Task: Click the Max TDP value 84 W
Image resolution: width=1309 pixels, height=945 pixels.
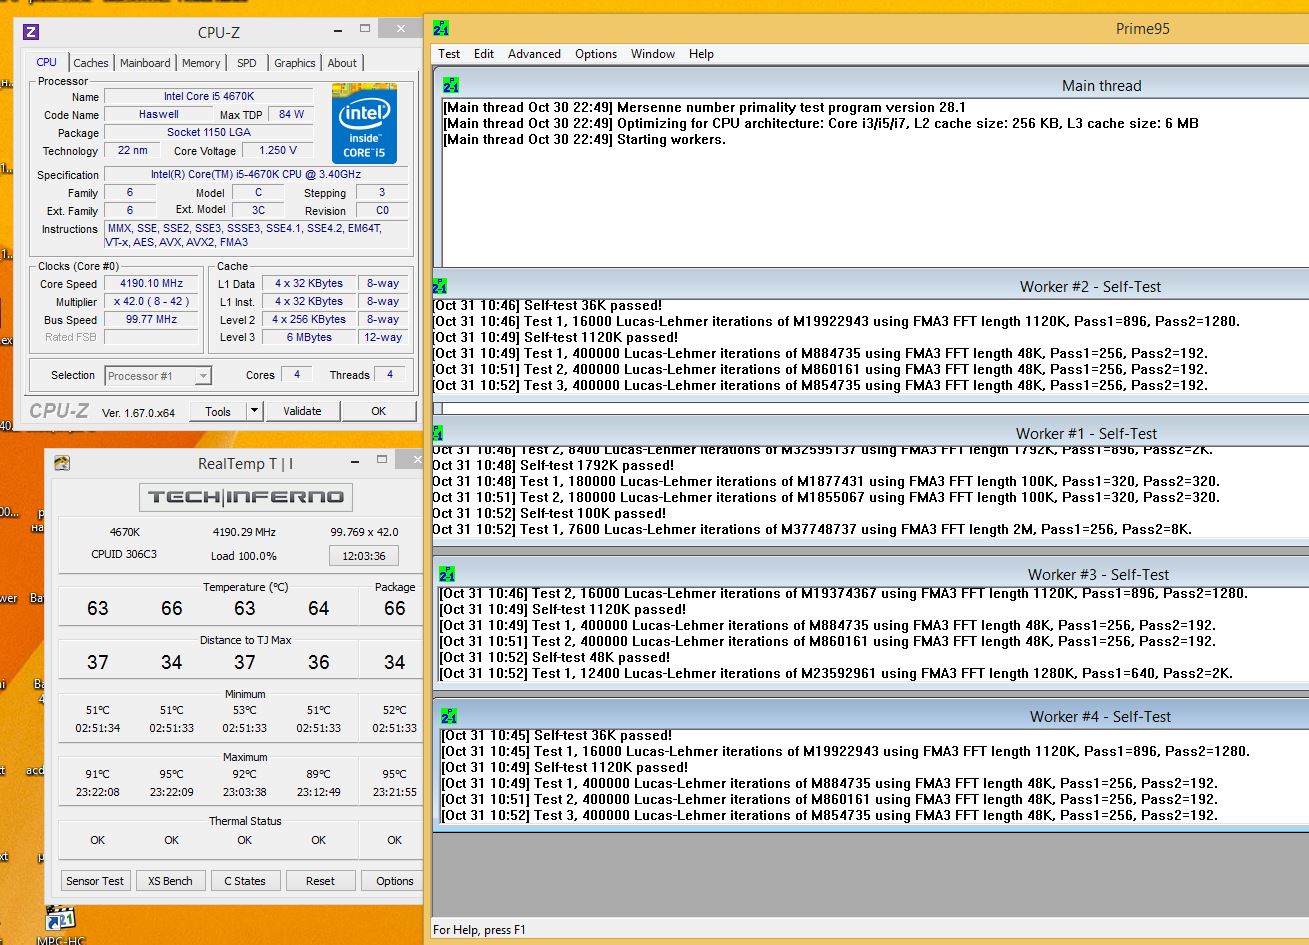Action: [292, 115]
